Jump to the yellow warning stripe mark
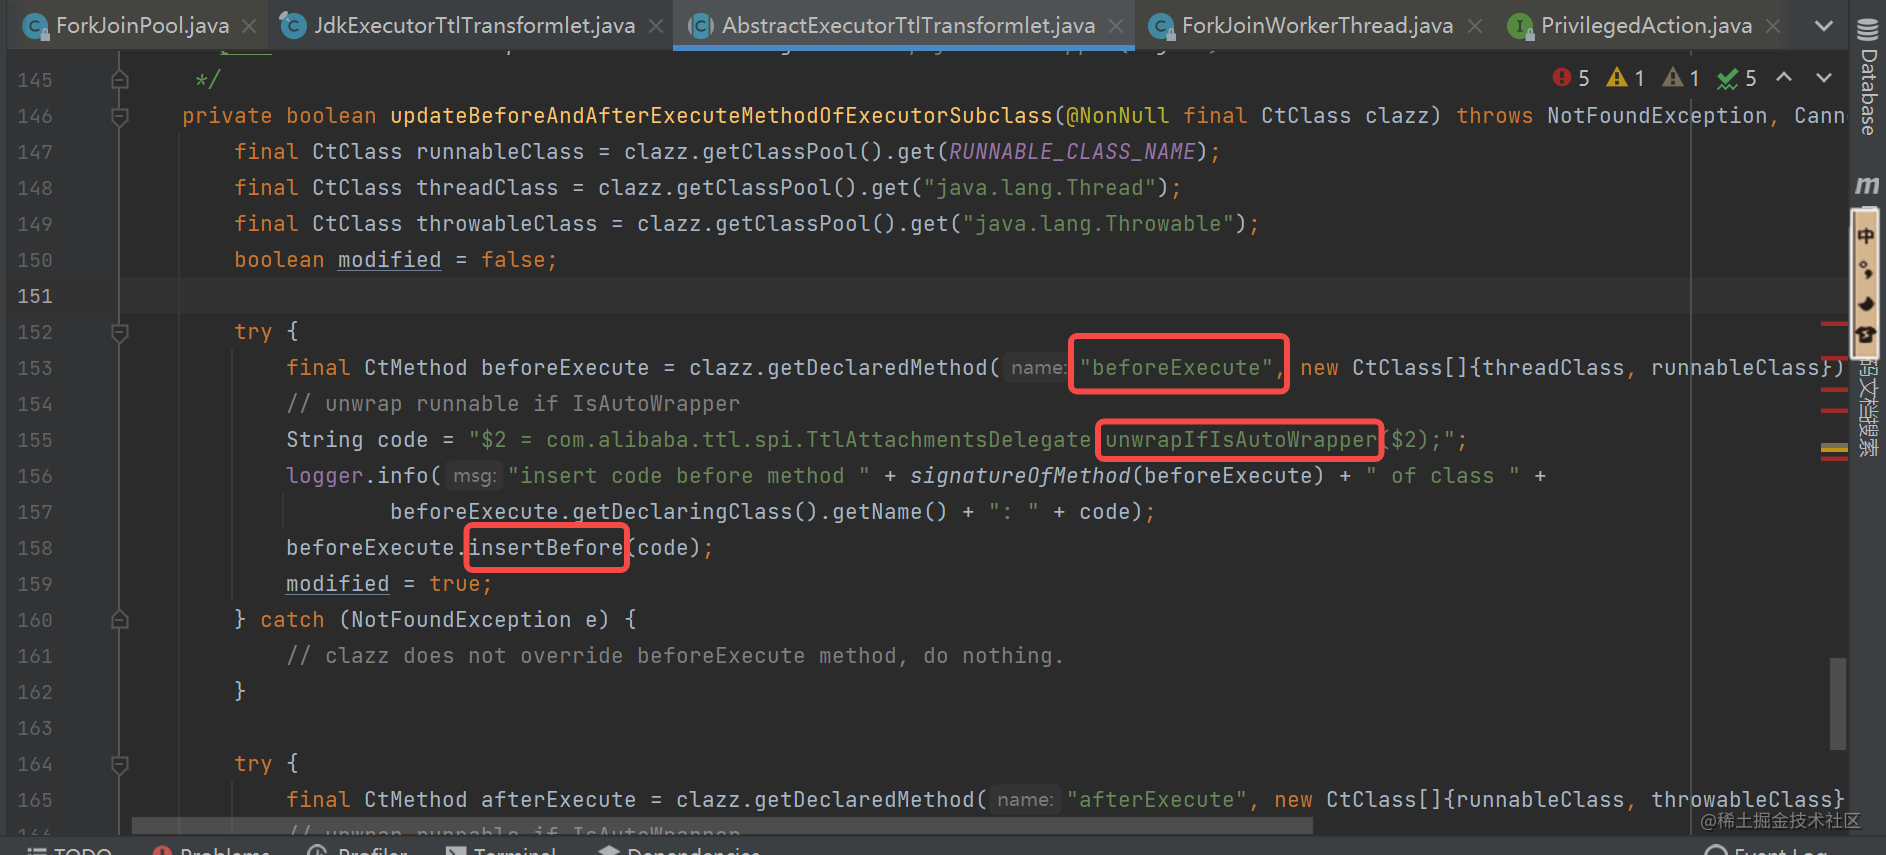 pos(1833,451)
